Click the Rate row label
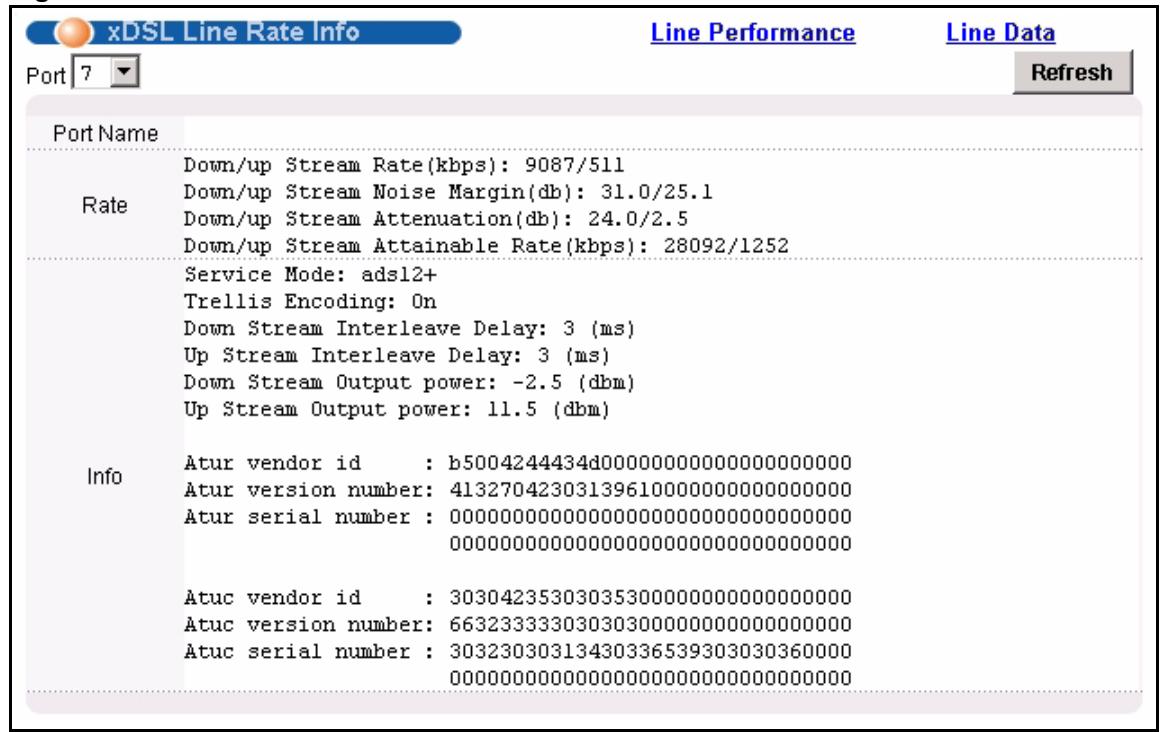The width and height of the screenshot is (1162, 732). coord(104,205)
